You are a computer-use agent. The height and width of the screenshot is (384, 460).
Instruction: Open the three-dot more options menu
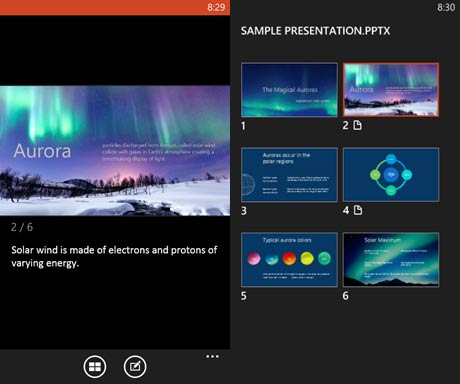(212, 356)
